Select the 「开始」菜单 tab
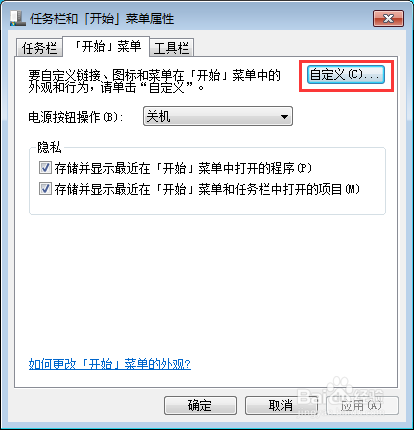Screen dimensions: 414x430 [106, 46]
